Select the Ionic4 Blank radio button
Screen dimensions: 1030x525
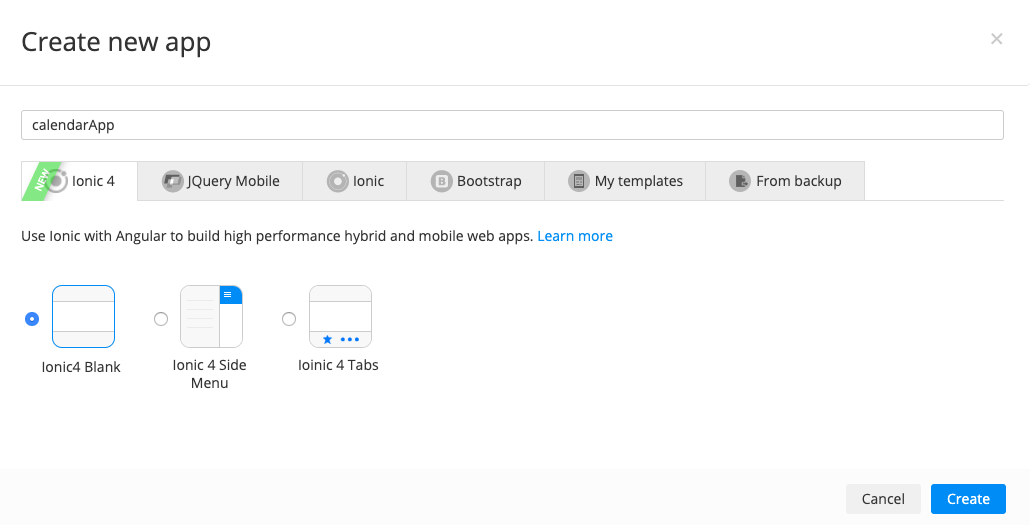[x=32, y=319]
